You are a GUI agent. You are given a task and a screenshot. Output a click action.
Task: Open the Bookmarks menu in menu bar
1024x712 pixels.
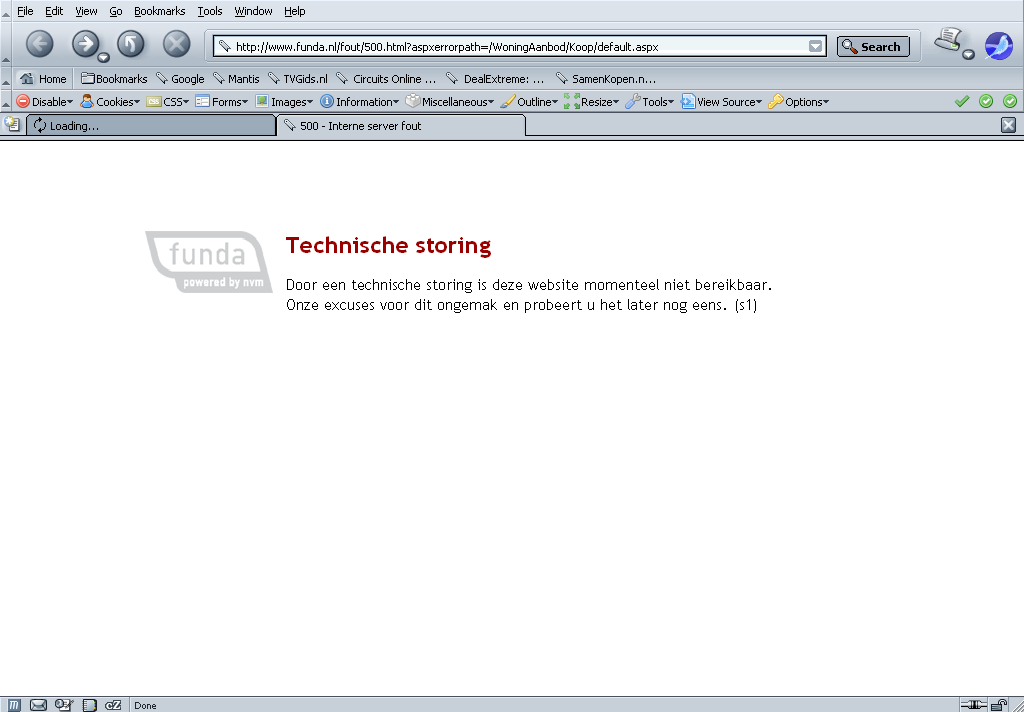pos(159,11)
